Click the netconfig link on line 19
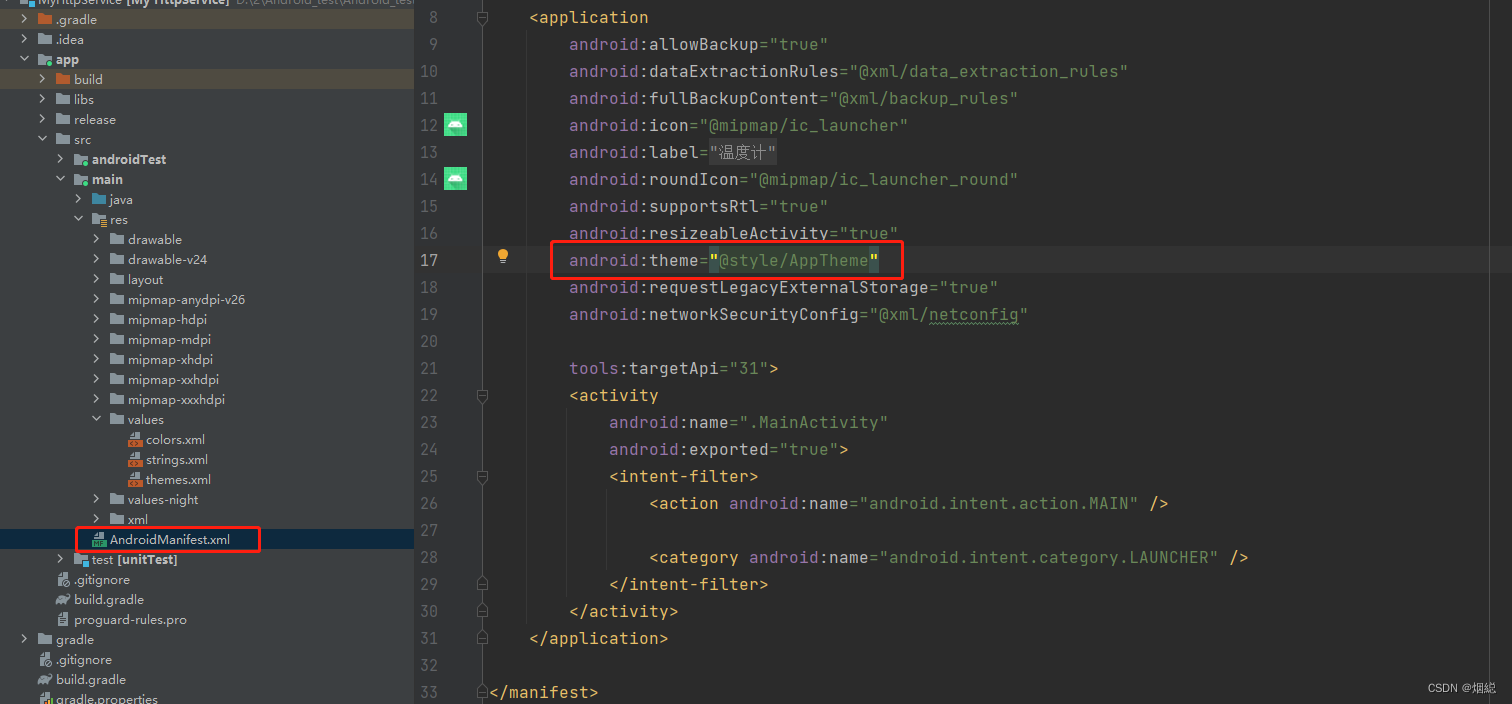1512x704 pixels. (x=975, y=314)
